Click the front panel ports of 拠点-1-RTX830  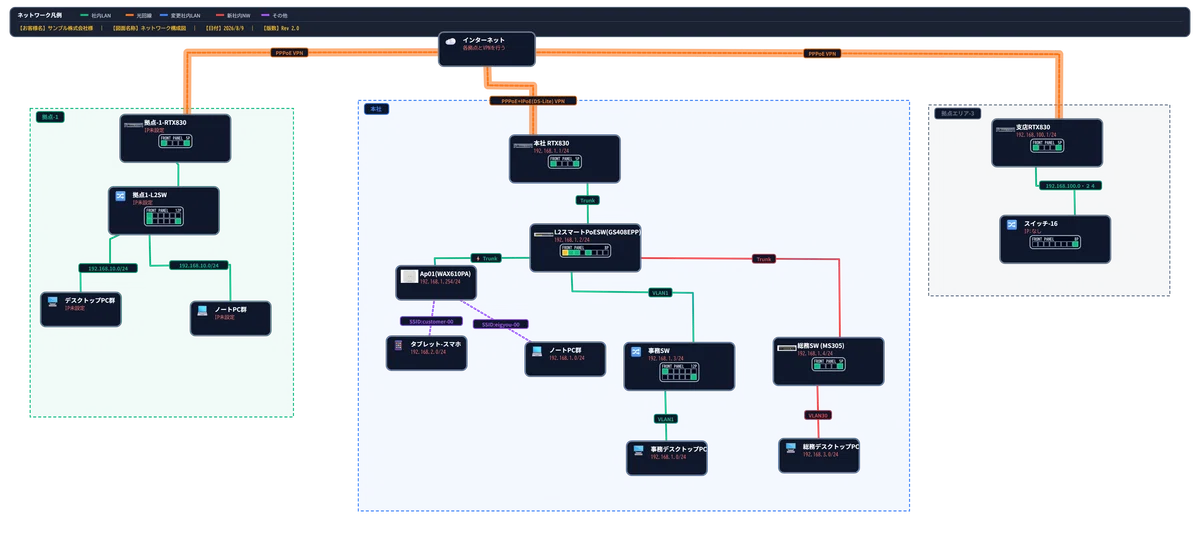point(175,143)
